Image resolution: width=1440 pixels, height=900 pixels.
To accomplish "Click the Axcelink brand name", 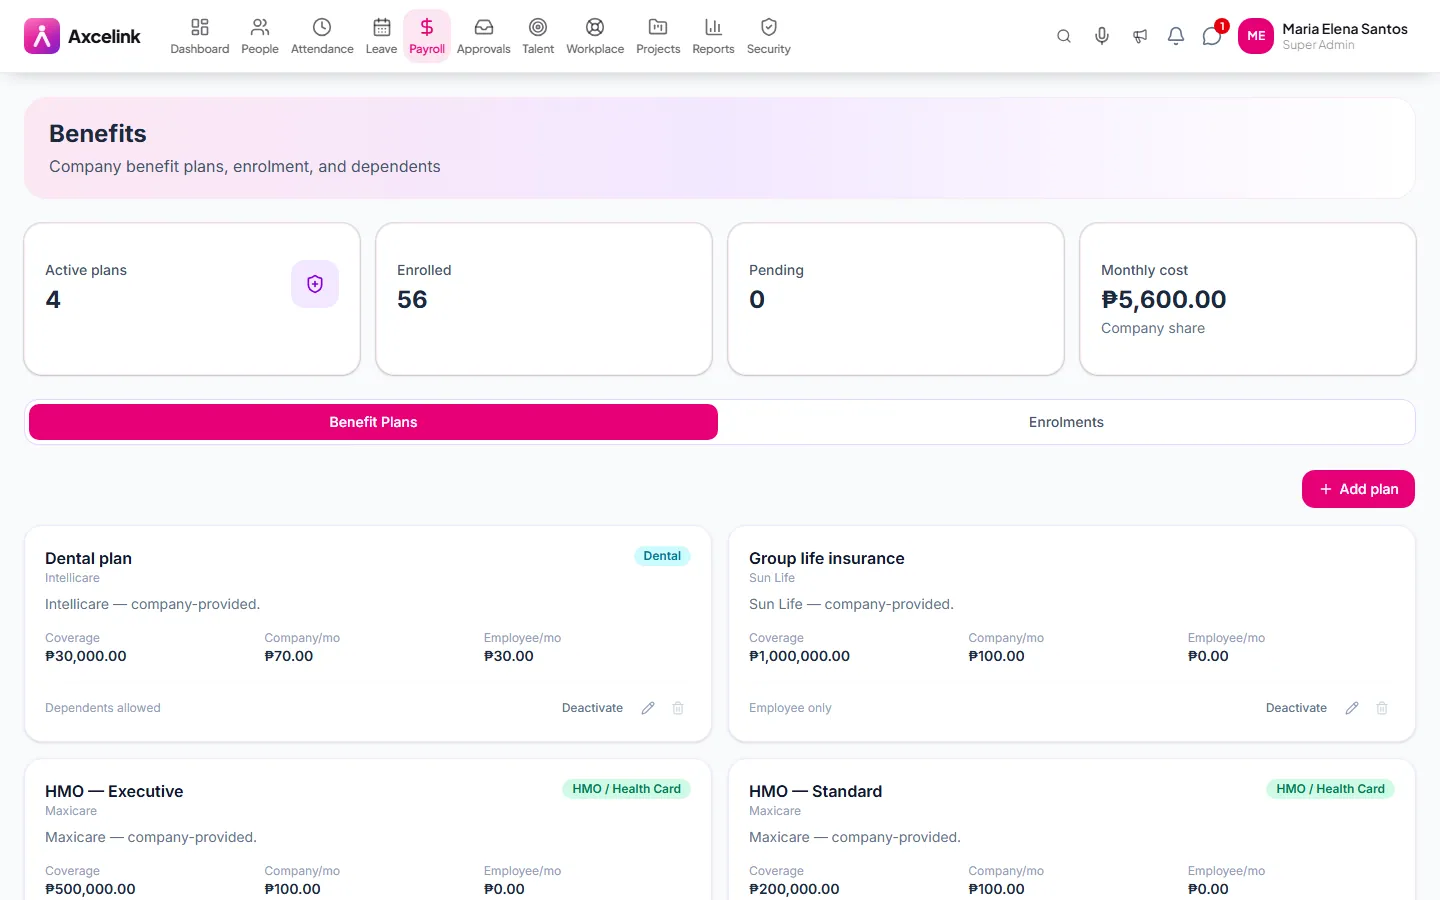I will pos(104,37).
